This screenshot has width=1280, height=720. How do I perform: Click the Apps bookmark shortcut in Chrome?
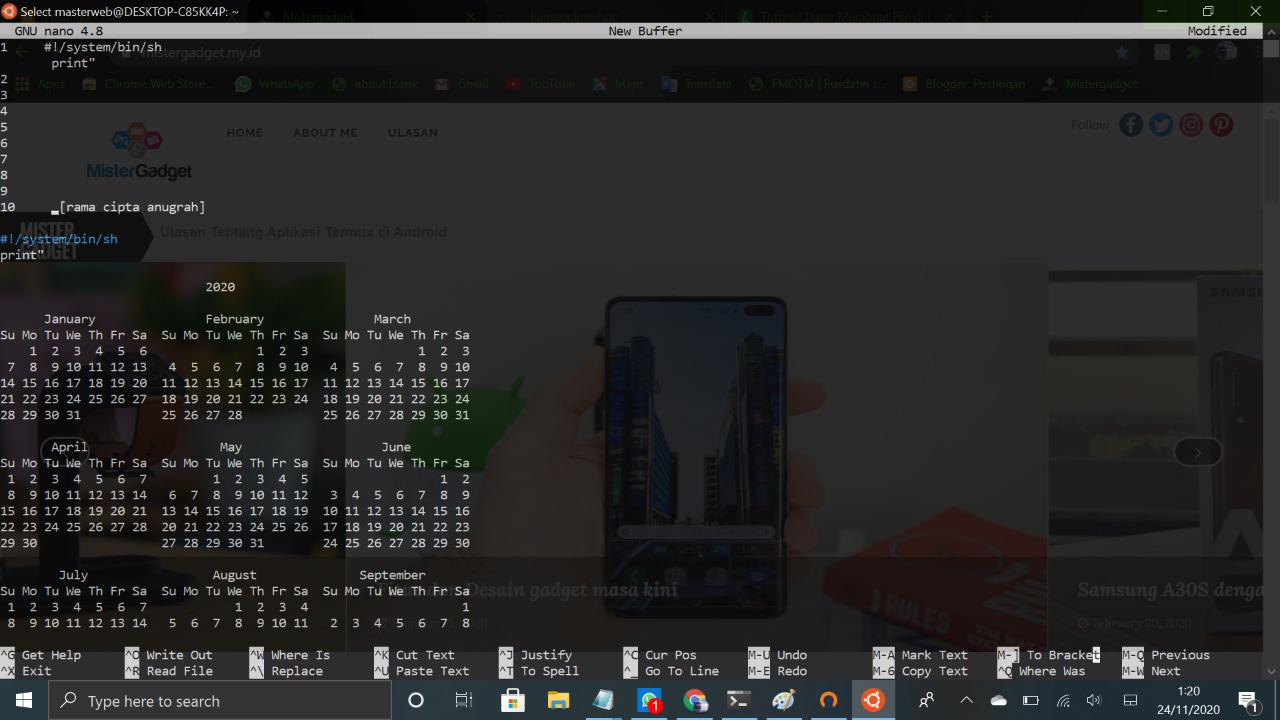42,84
